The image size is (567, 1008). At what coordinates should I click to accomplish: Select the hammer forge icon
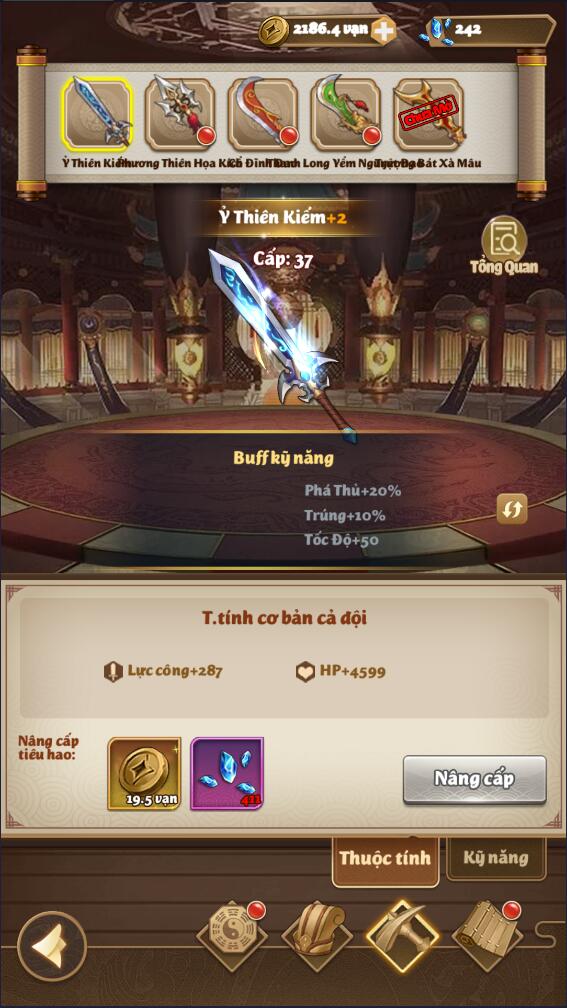(x=402, y=935)
